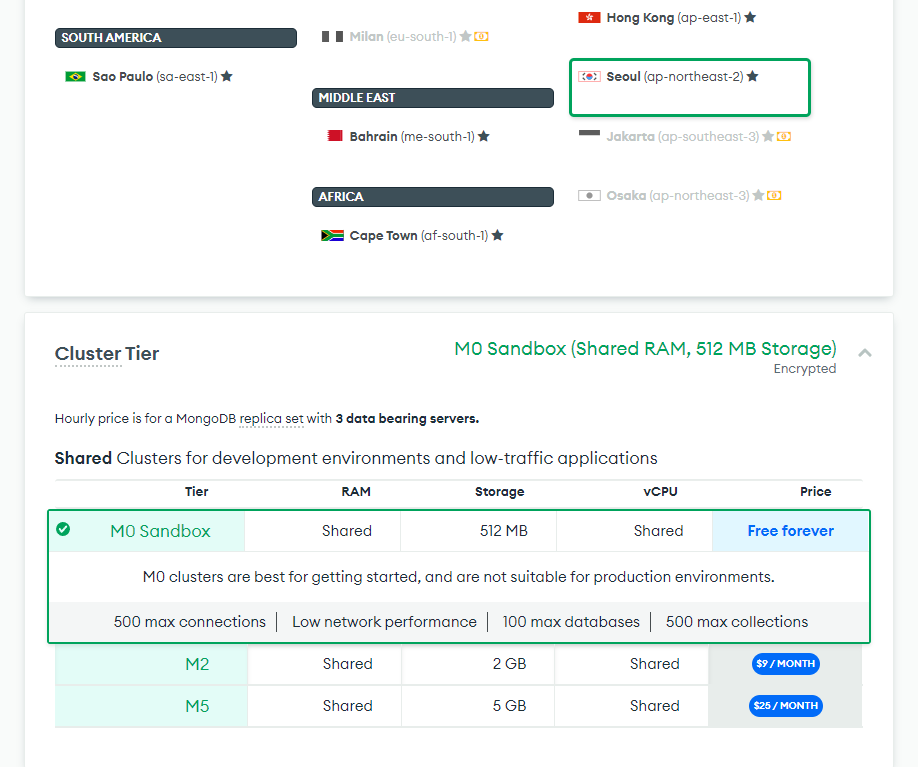Pick the Bahrain (me-south-1) region
This screenshot has height=767, width=918.
(x=408, y=136)
